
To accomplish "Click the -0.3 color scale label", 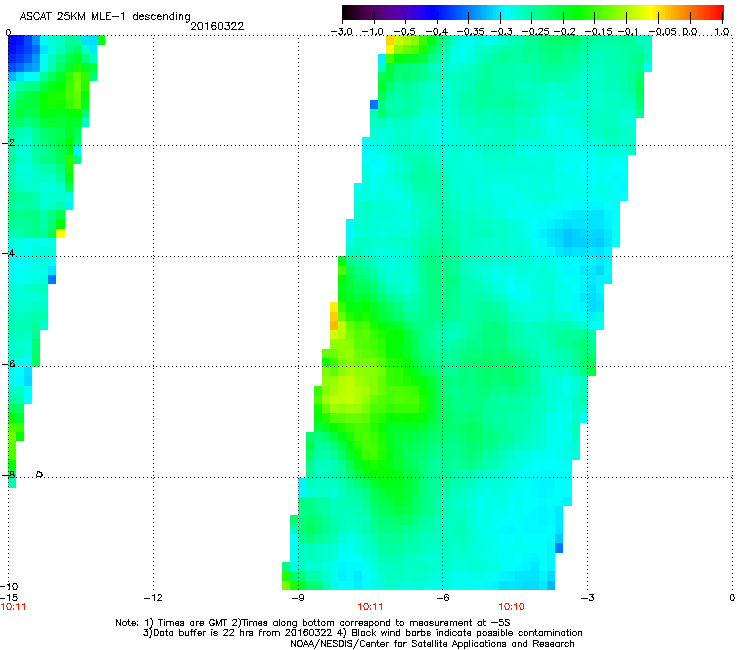I will pyautogui.click(x=501, y=32).
